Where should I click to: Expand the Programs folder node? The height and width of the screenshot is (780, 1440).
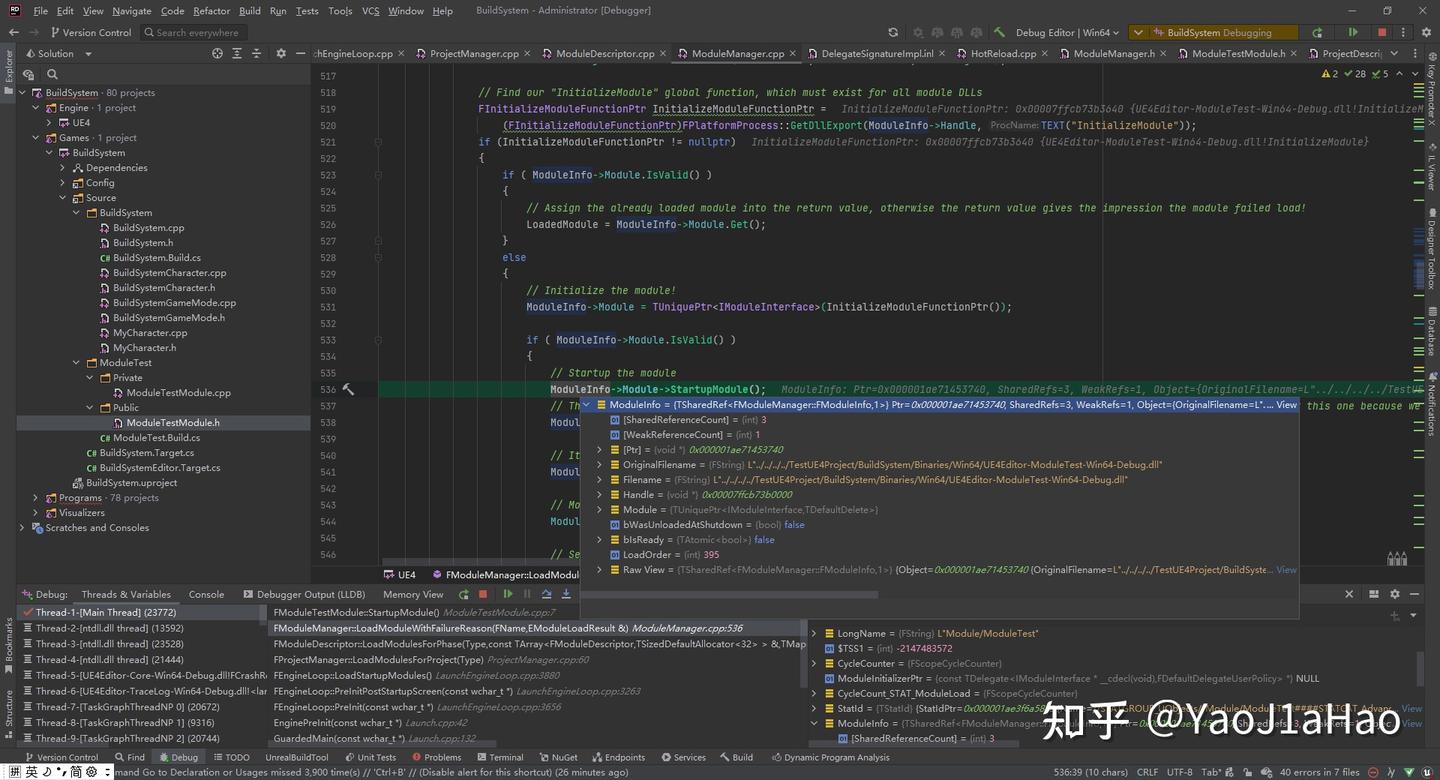pos(36,498)
